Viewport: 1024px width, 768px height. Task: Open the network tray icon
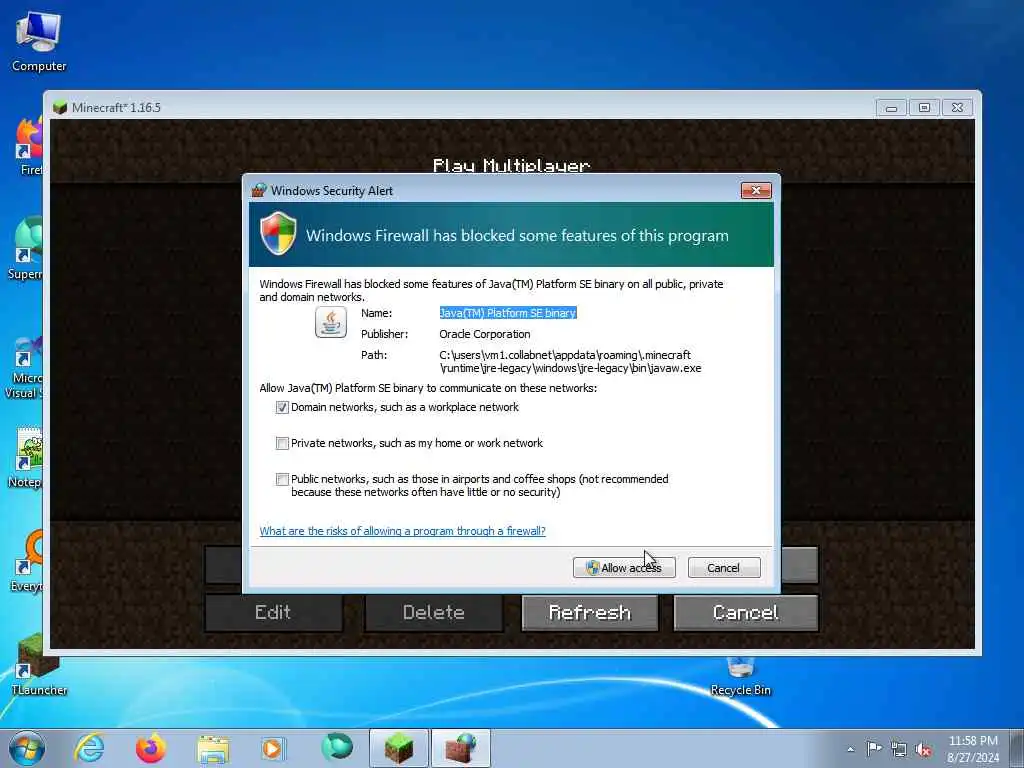(x=899, y=750)
